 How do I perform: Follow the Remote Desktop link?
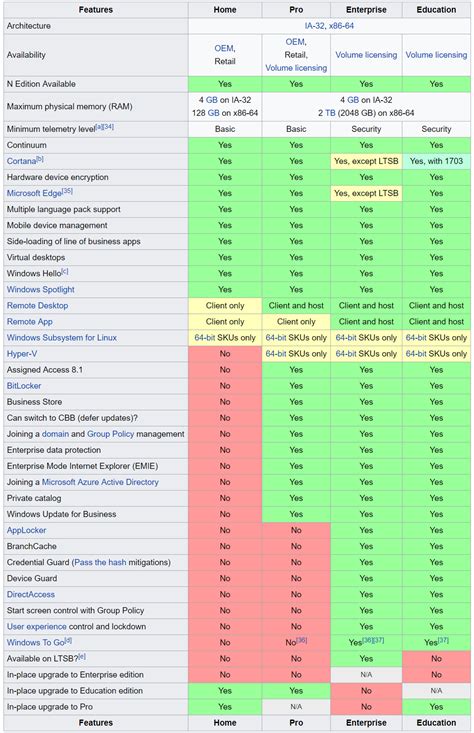point(37,305)
